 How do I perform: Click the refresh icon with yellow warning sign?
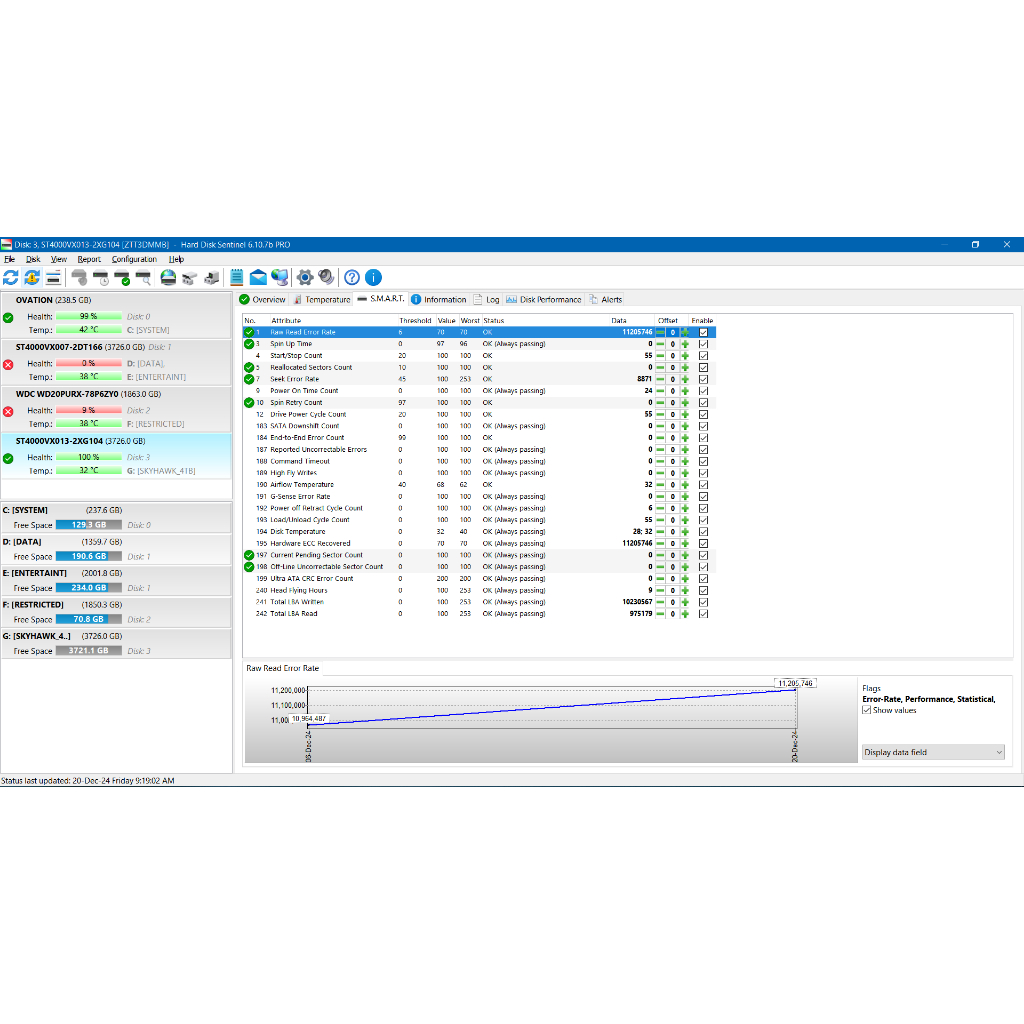click(x=31, y=278)
